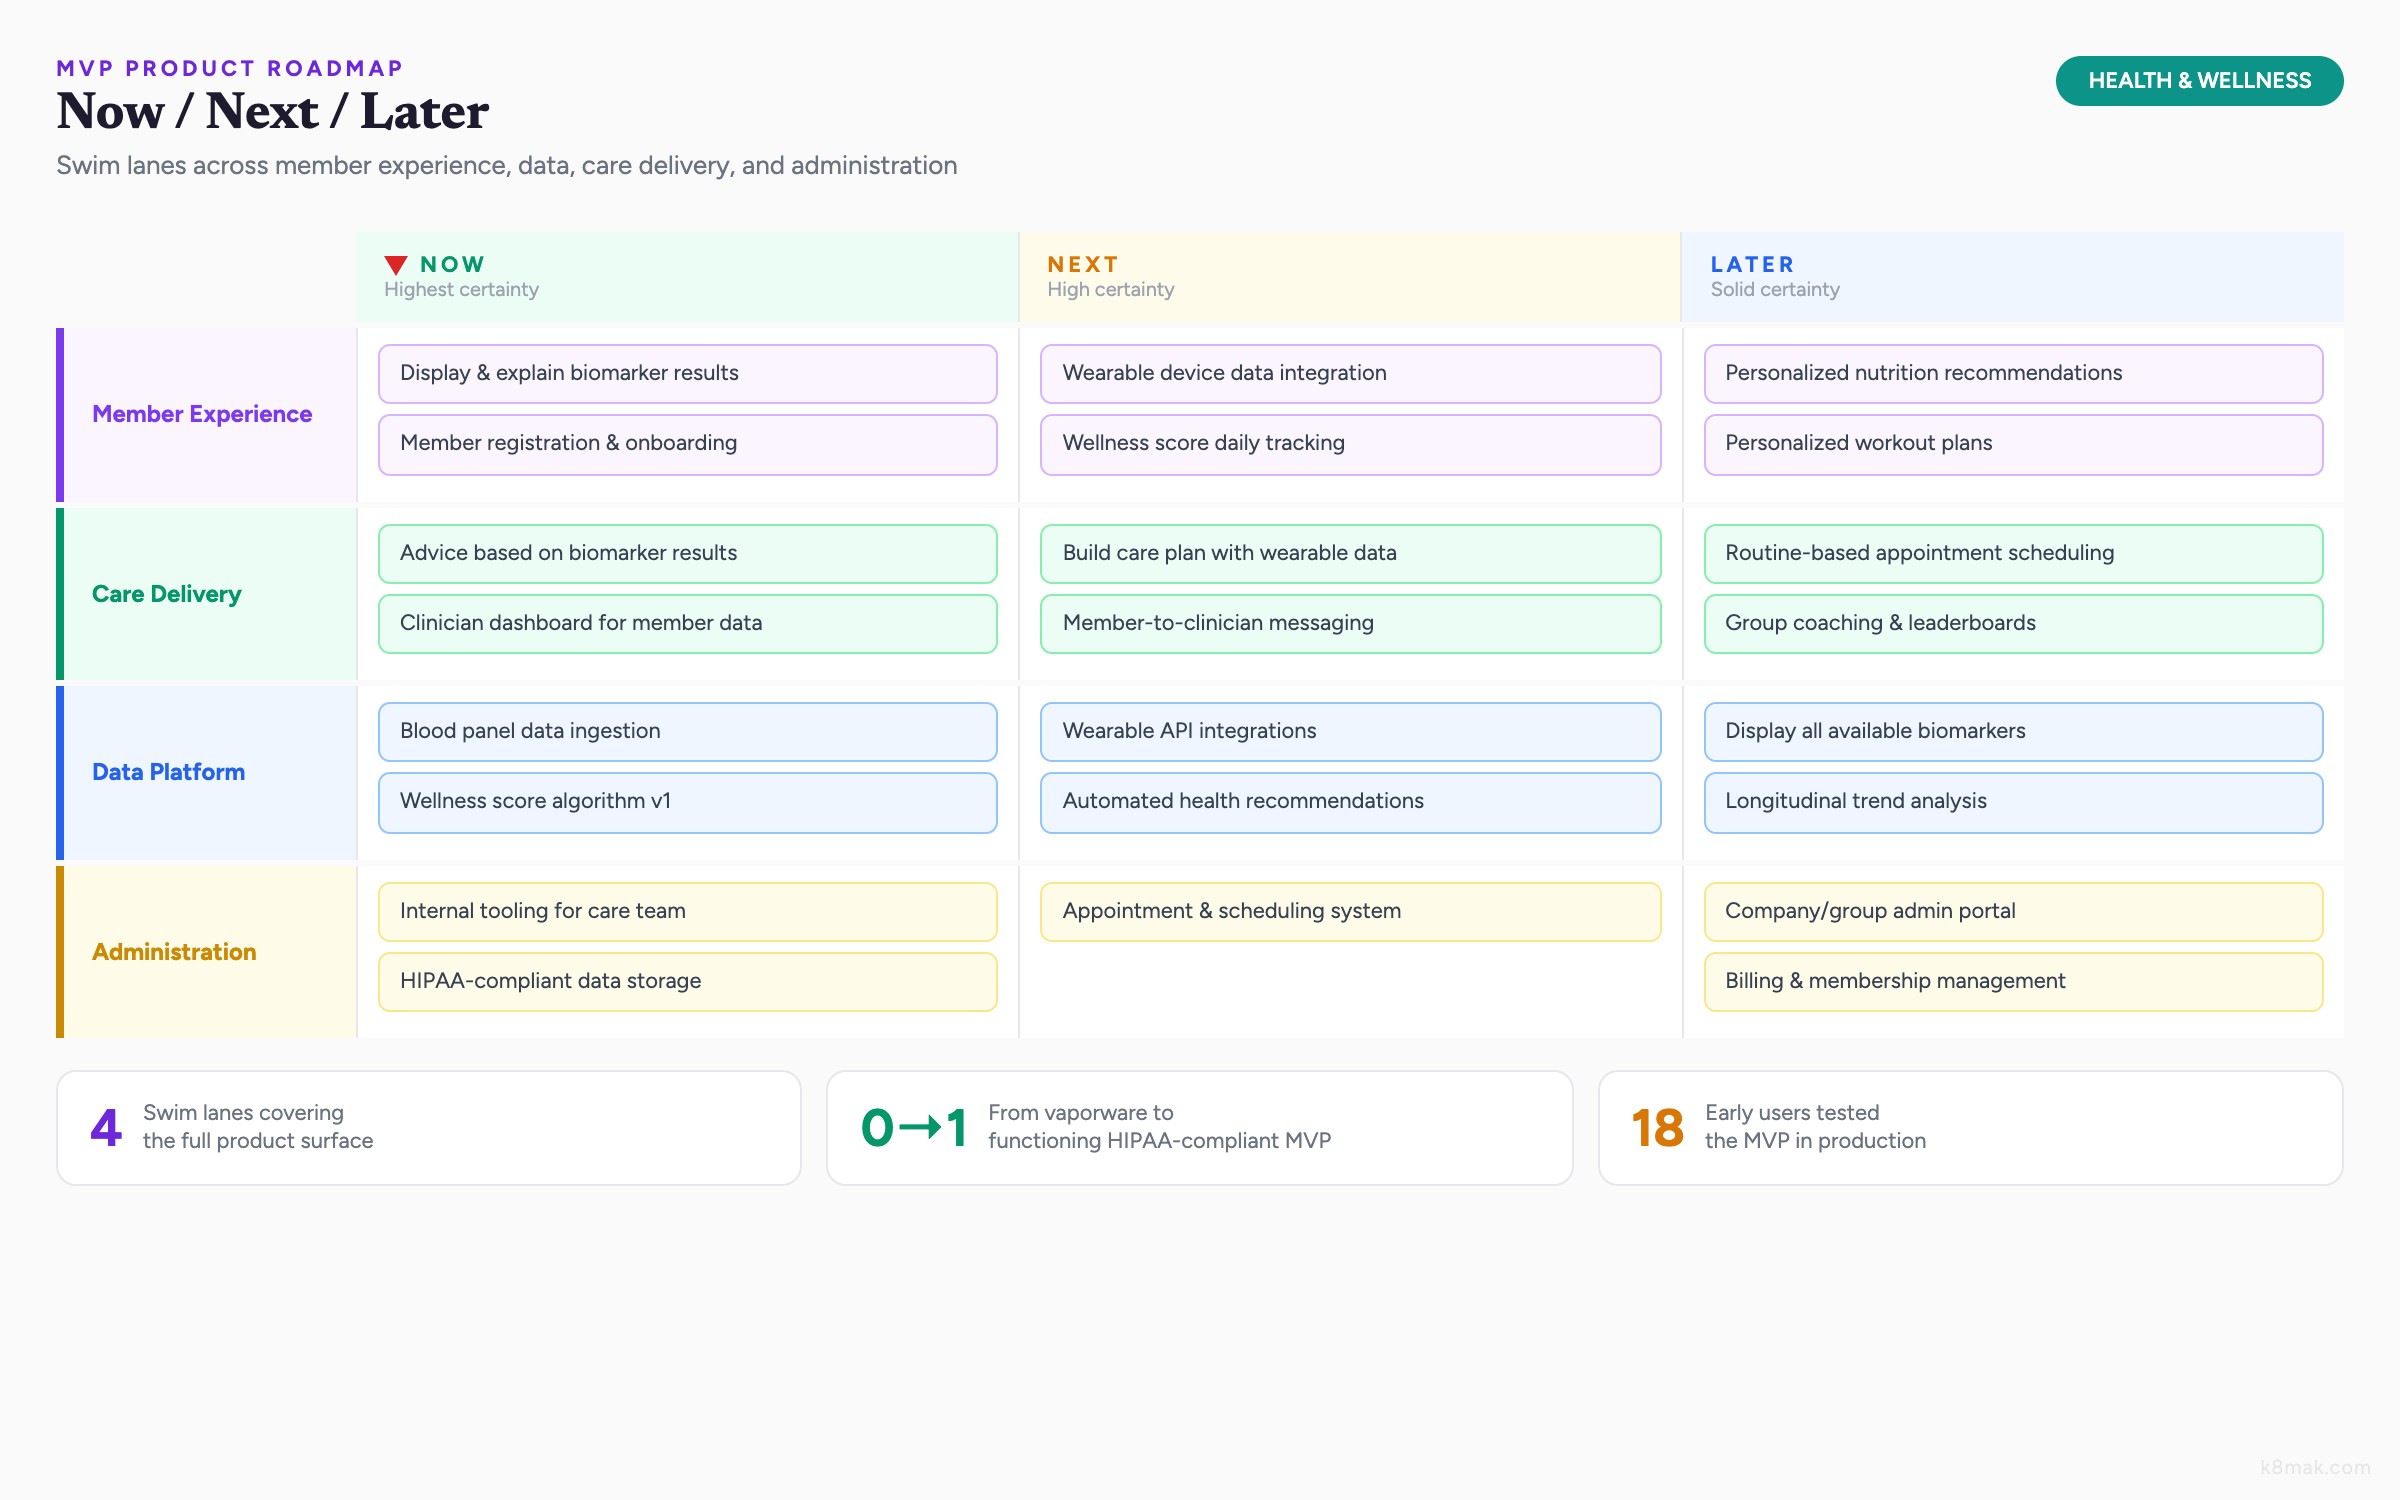2400x1500 pixels.
Task: Select 'Appointment & scheduling system' card
Action: pyautogui.click(x=1351, y=912)
